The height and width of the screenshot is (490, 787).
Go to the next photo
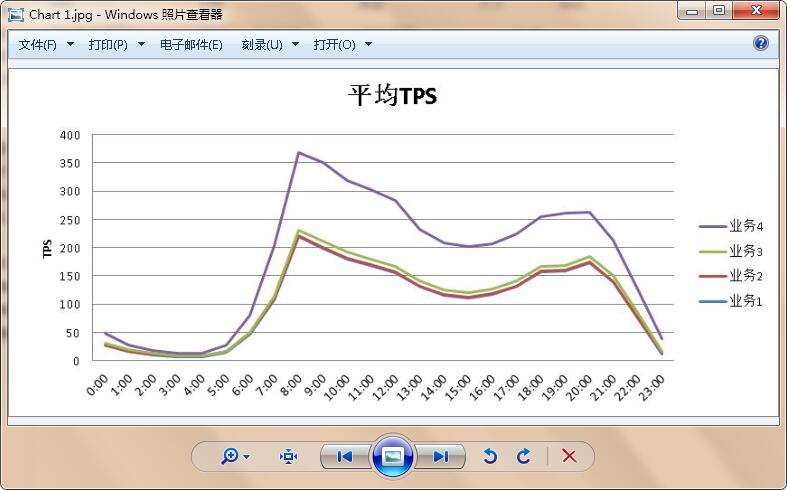point(441,456)
